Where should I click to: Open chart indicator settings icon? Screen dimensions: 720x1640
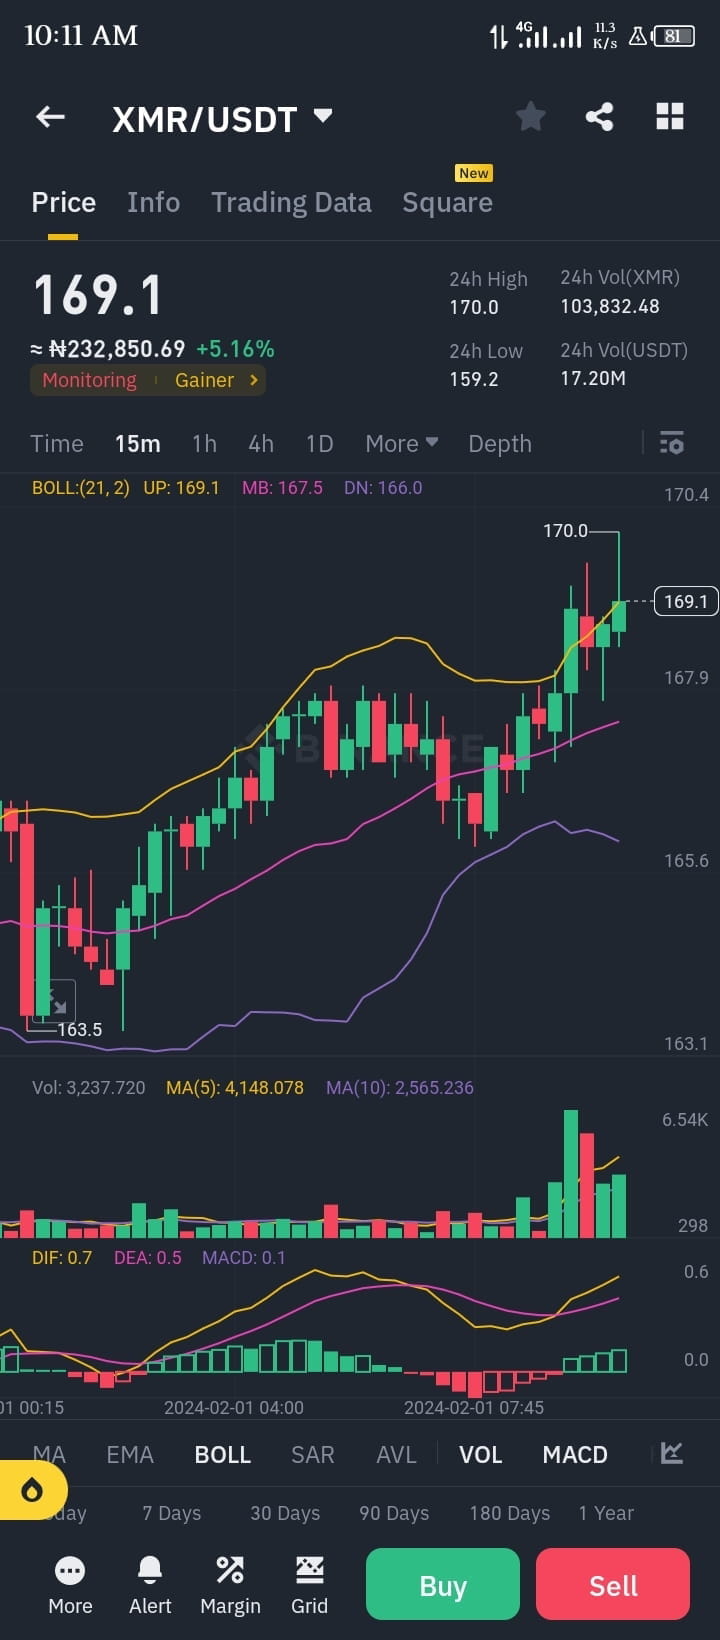(671, 443)
